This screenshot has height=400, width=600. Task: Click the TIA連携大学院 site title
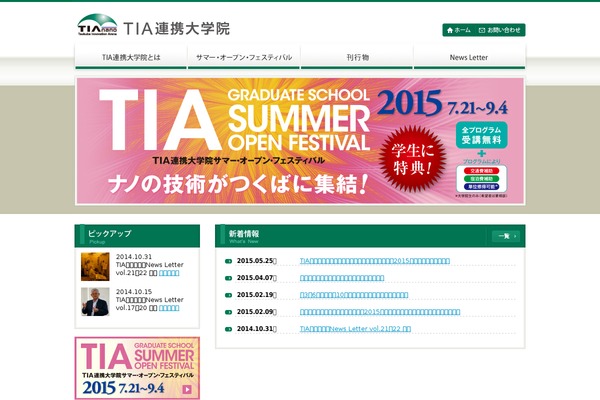[x=176, y=29]
